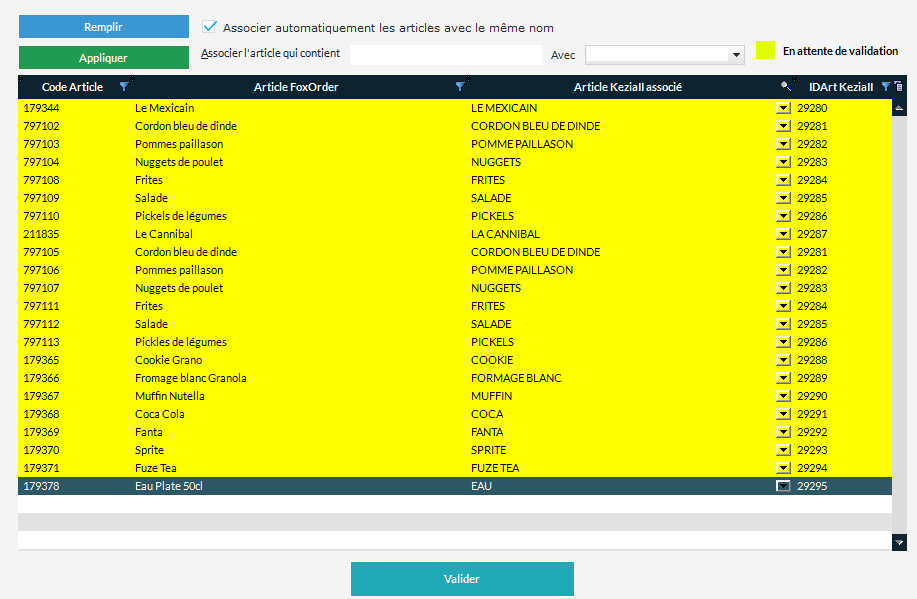Click the IDArt Keziall column filter icon
The height and width of the screenshot is (599, 917).
(x=885, y=87)
